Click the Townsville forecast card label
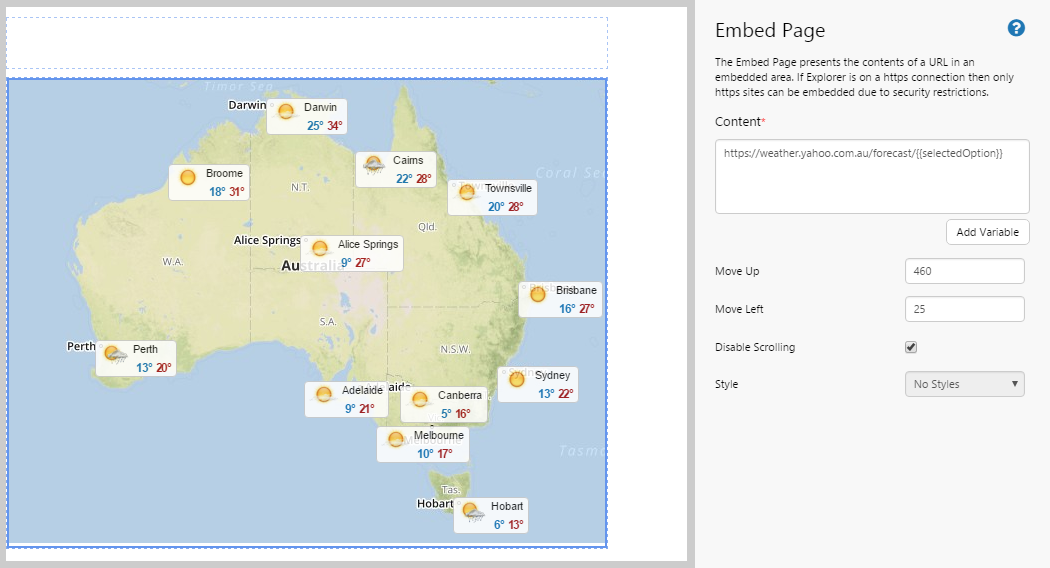 click(508, 188)
